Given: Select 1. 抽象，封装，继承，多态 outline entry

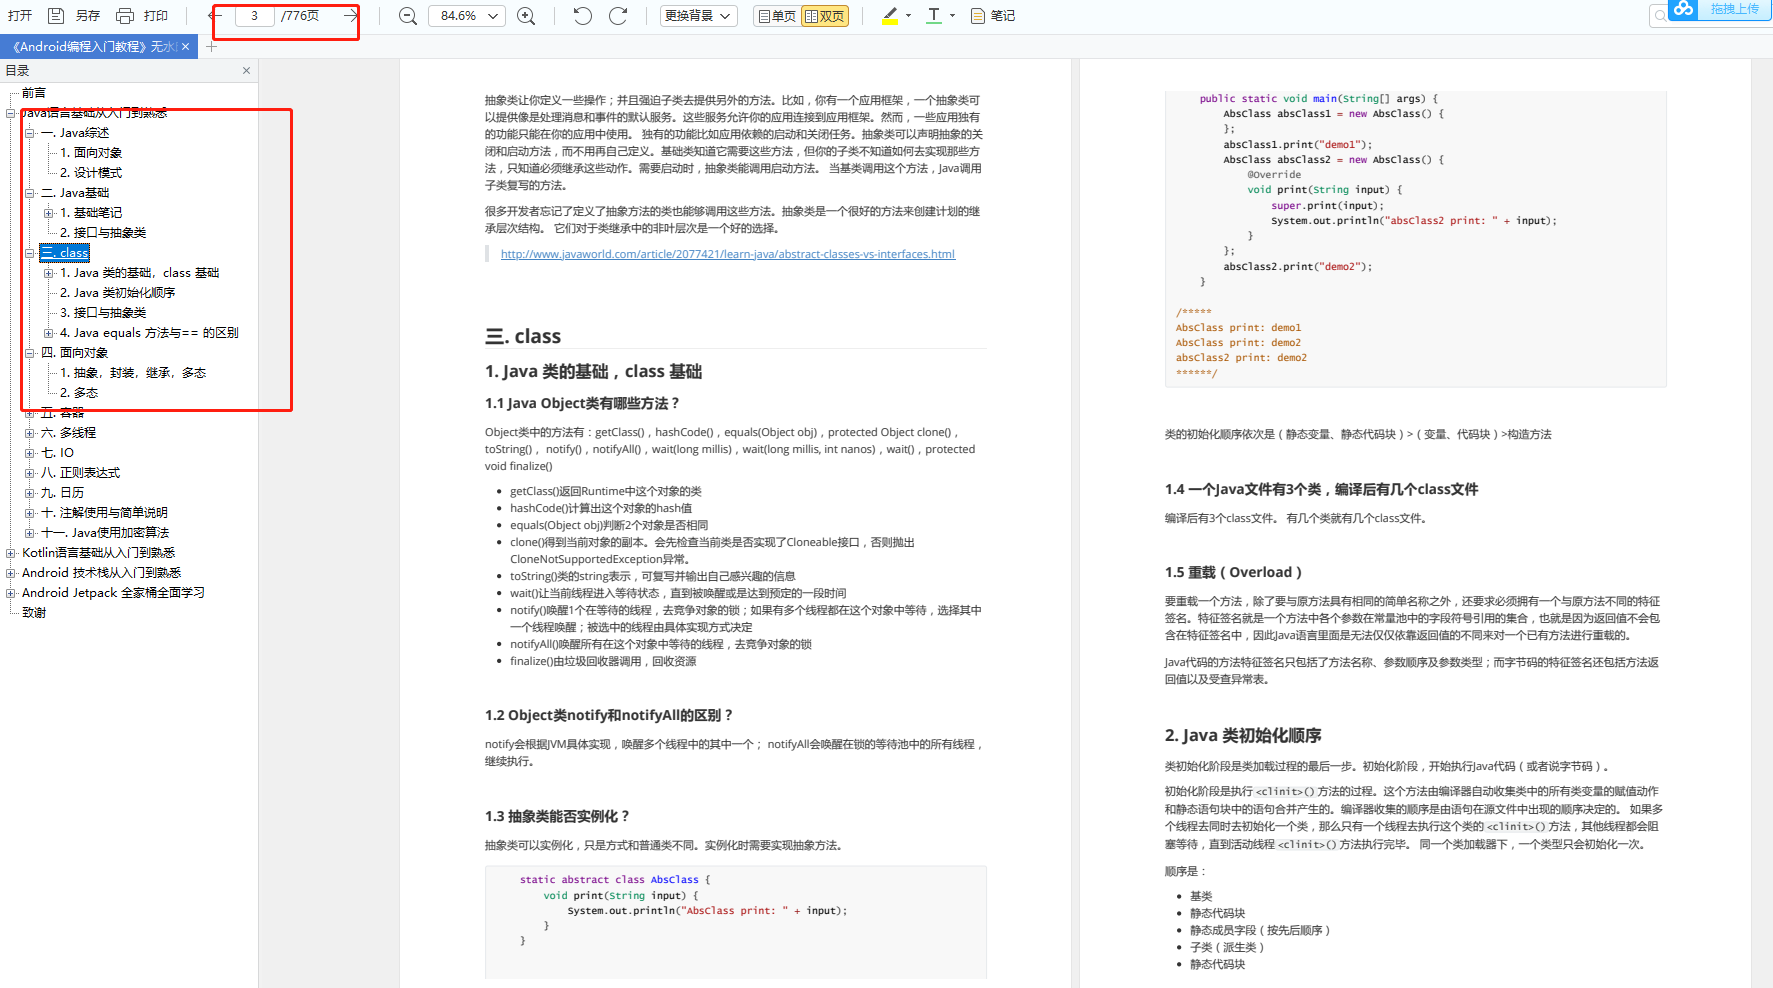Looking at the screenshot, I should click(133, 373).
